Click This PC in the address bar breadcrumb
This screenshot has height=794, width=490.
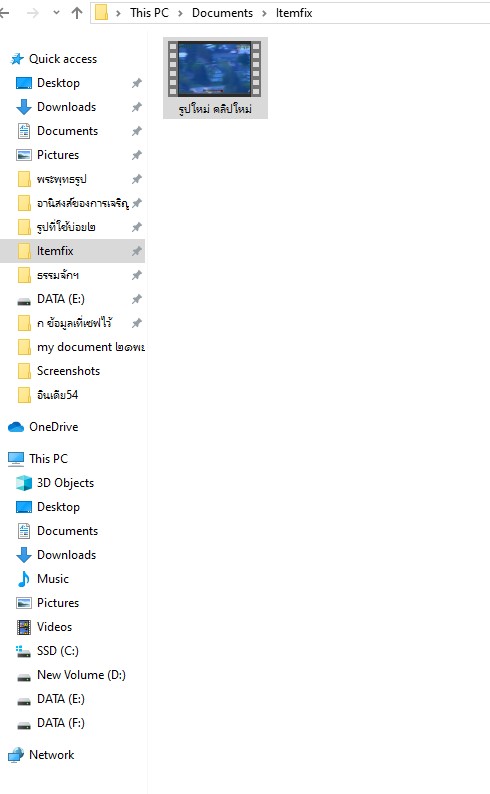(149, 13)
